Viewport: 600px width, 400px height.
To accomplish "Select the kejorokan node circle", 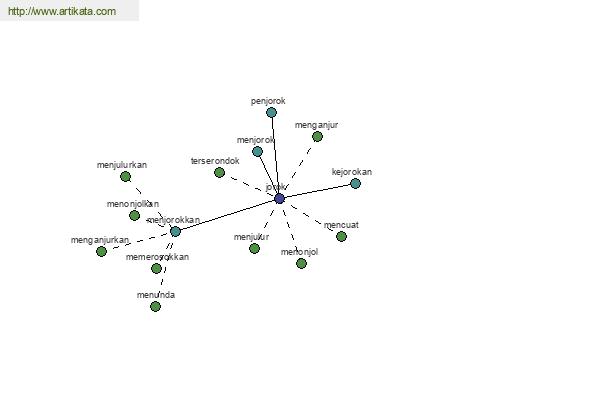I will point(355,183).
